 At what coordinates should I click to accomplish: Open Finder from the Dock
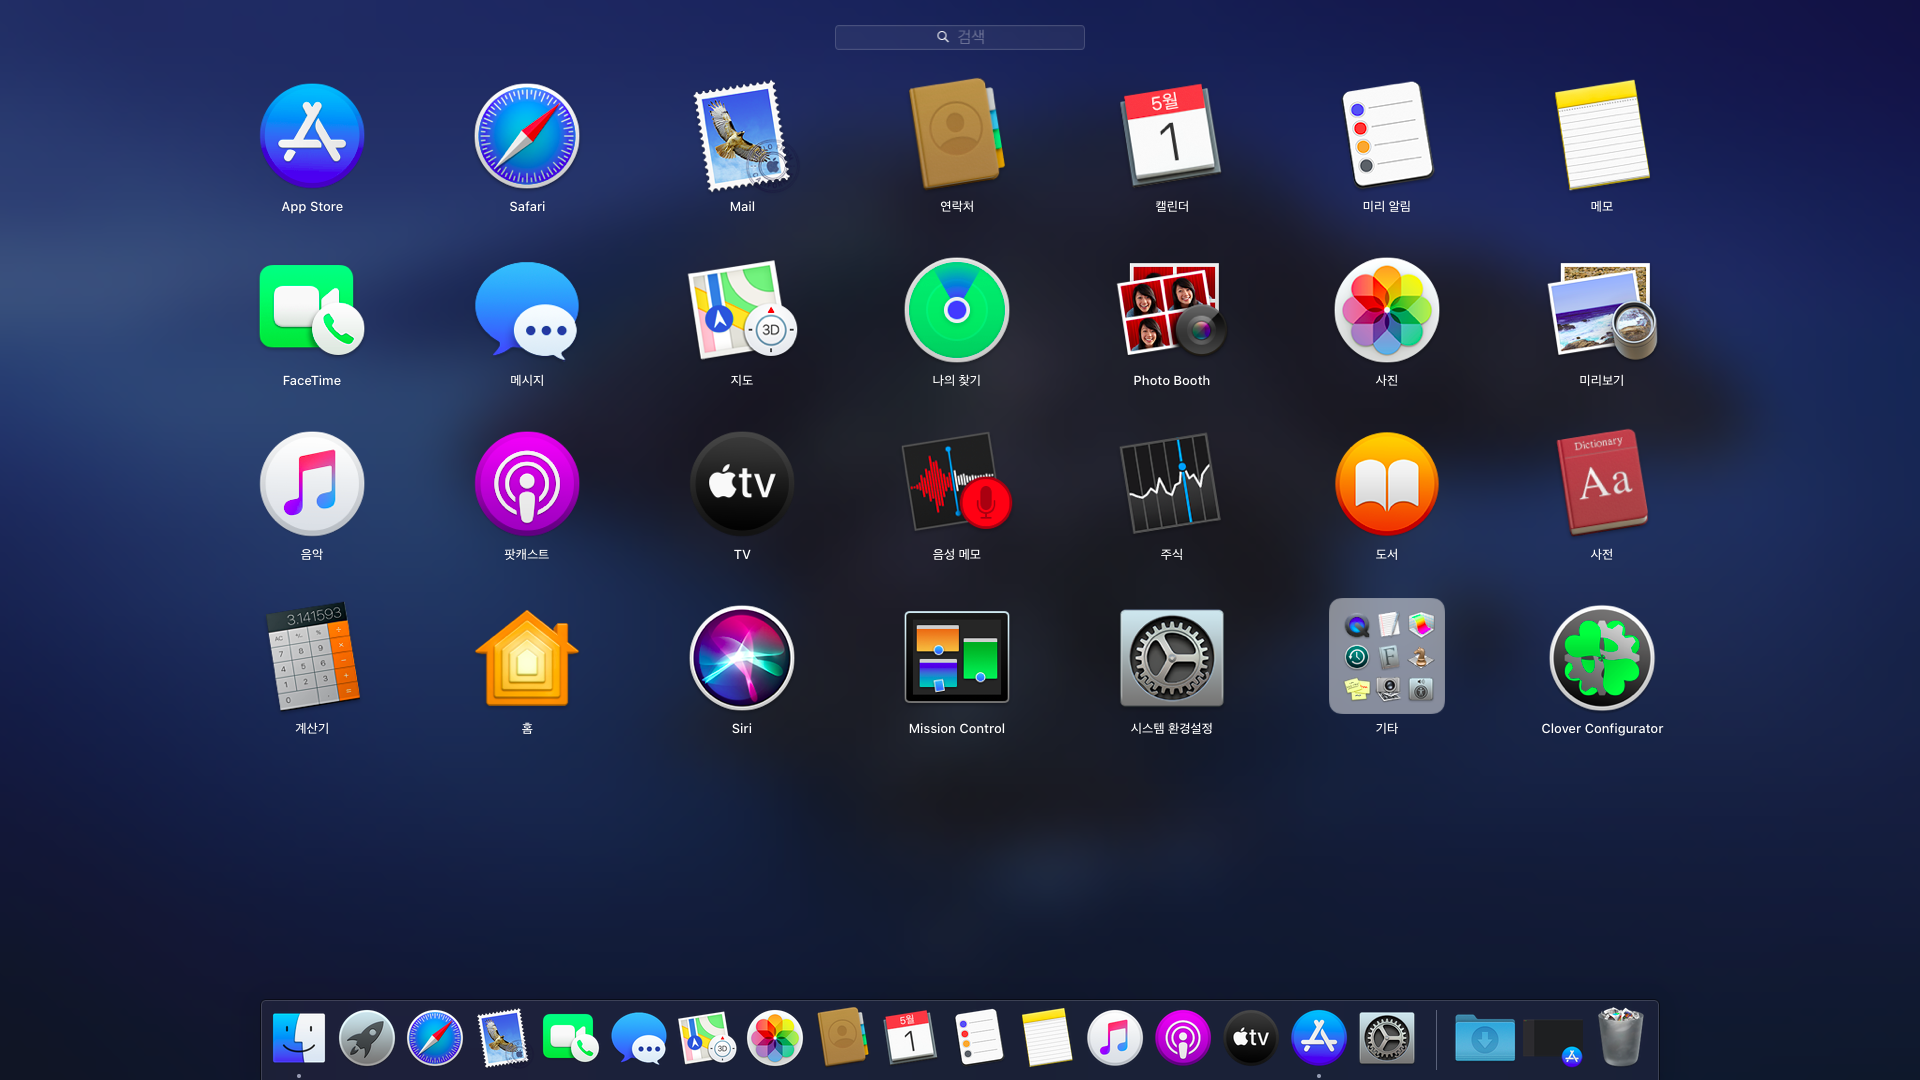click(x=299, y=1038)
